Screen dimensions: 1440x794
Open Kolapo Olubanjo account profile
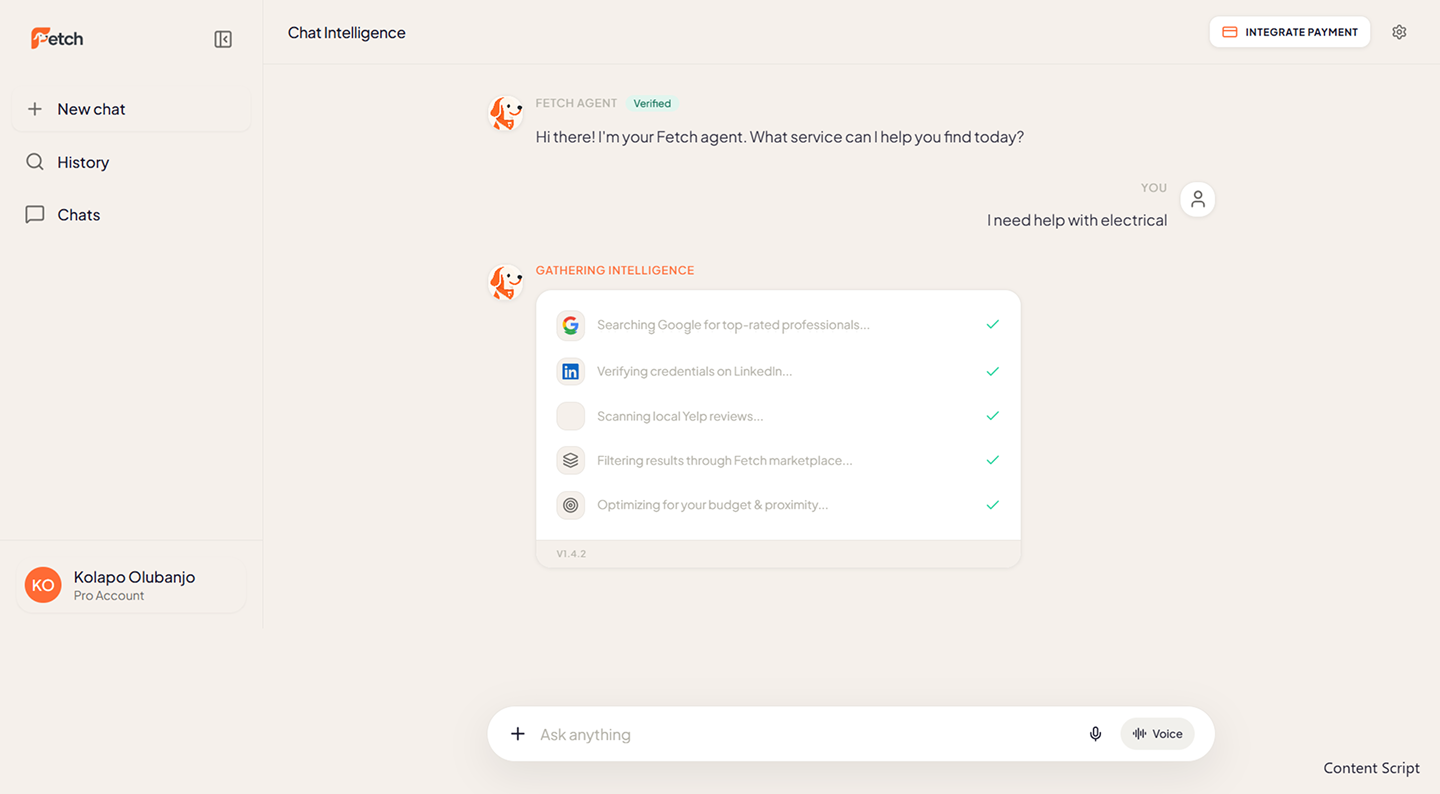coord(131,586)
